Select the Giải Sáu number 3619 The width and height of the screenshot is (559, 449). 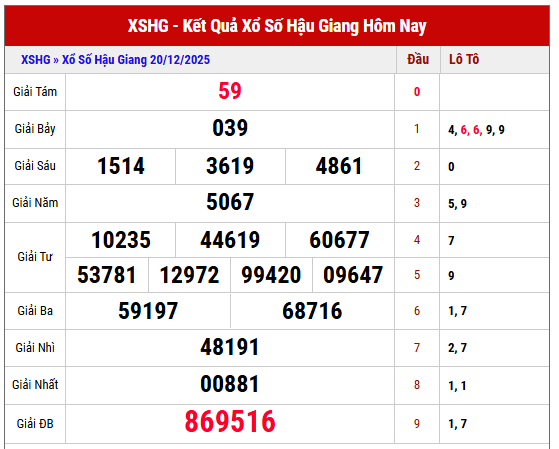[230, 166]
